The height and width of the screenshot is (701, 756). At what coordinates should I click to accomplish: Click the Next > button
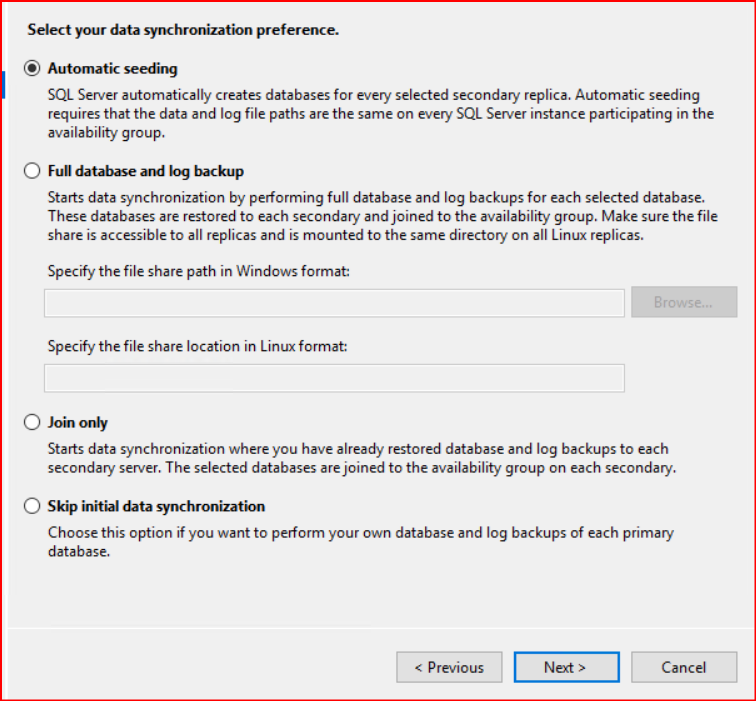click(566, 667)
